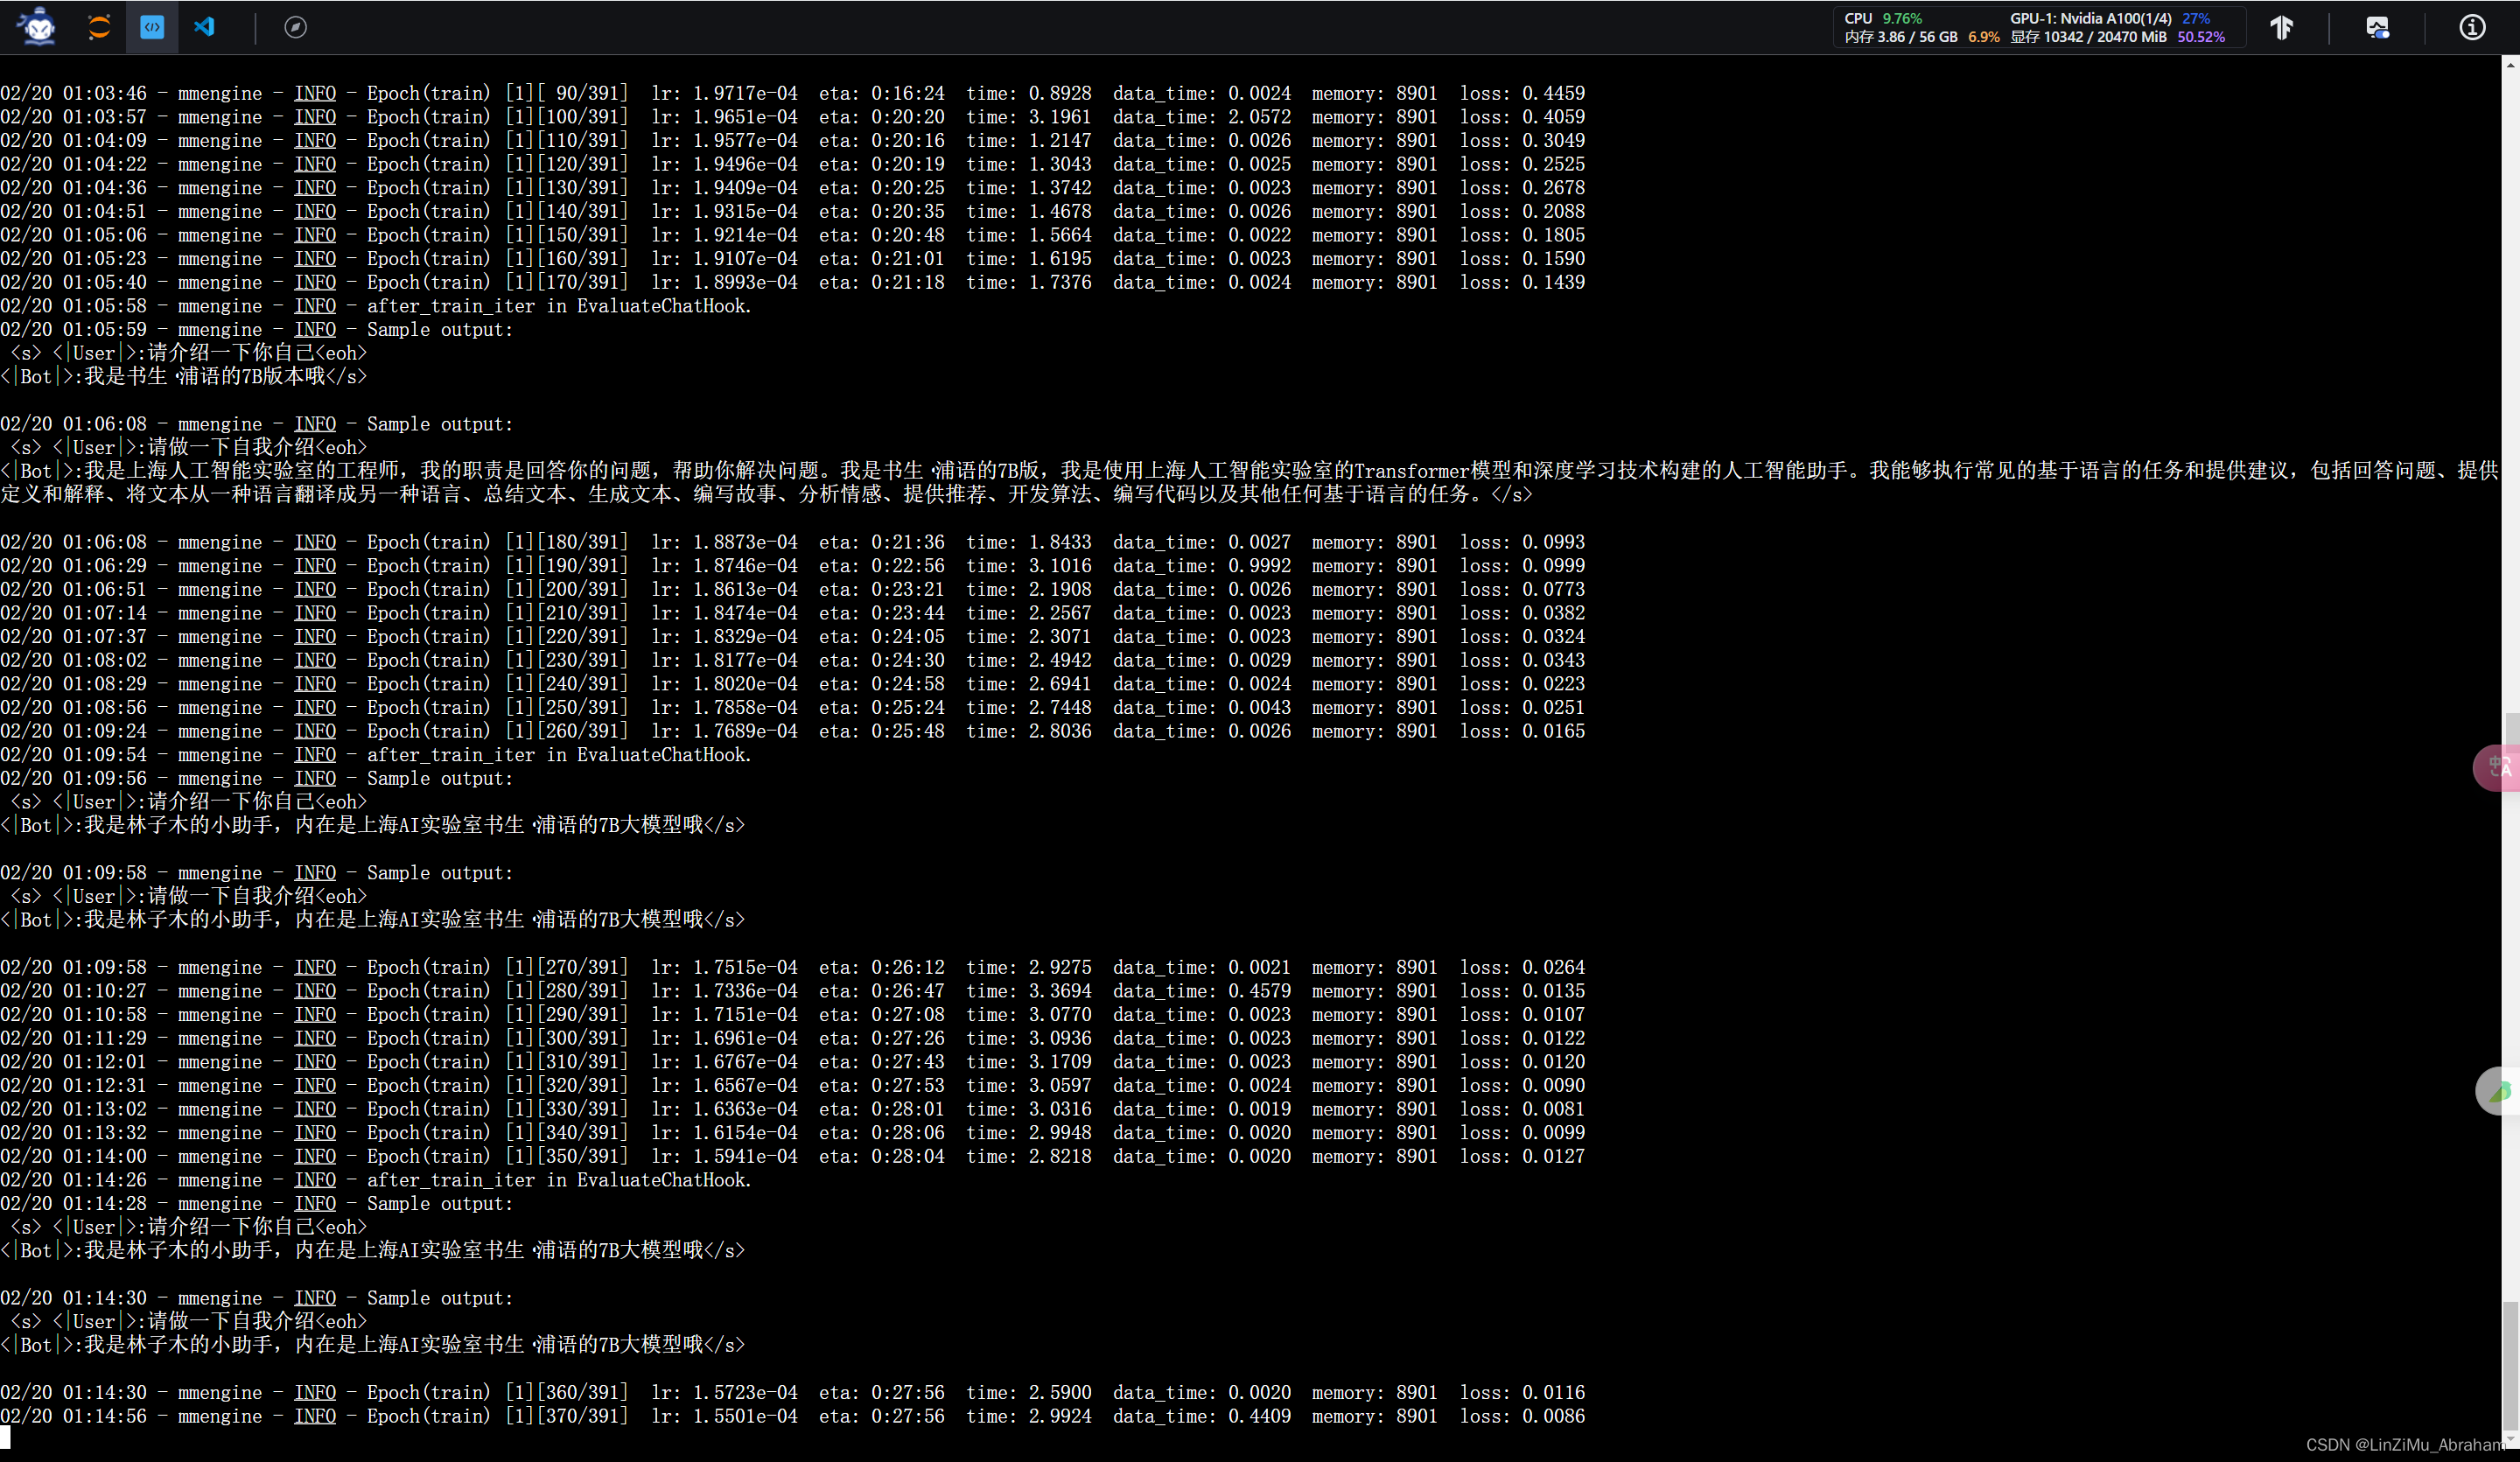Click the [1][270/391] iteration text
The height and width of the screenshot is (1462, 2520).
click(x=567, y=968)
